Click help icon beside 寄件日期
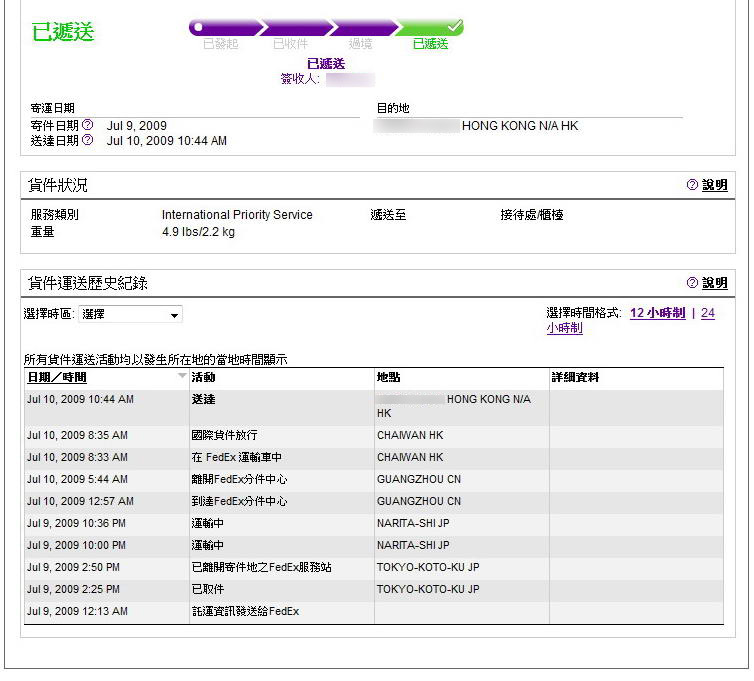This screenshot has height=681, width=754. tap(88, 125)
